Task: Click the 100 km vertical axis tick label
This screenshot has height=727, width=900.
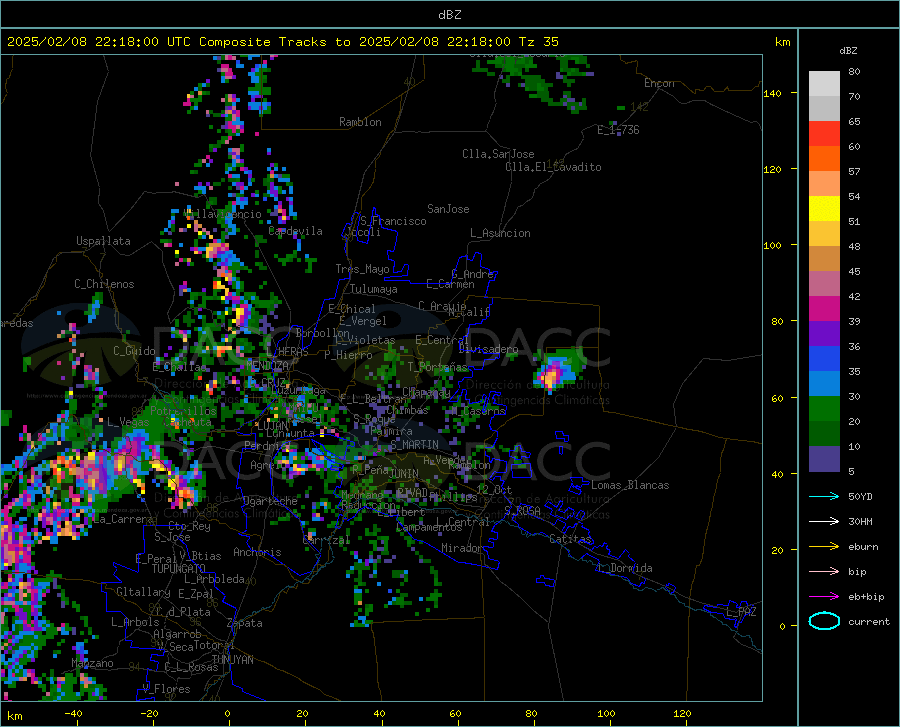Action: tap(773, 245)
